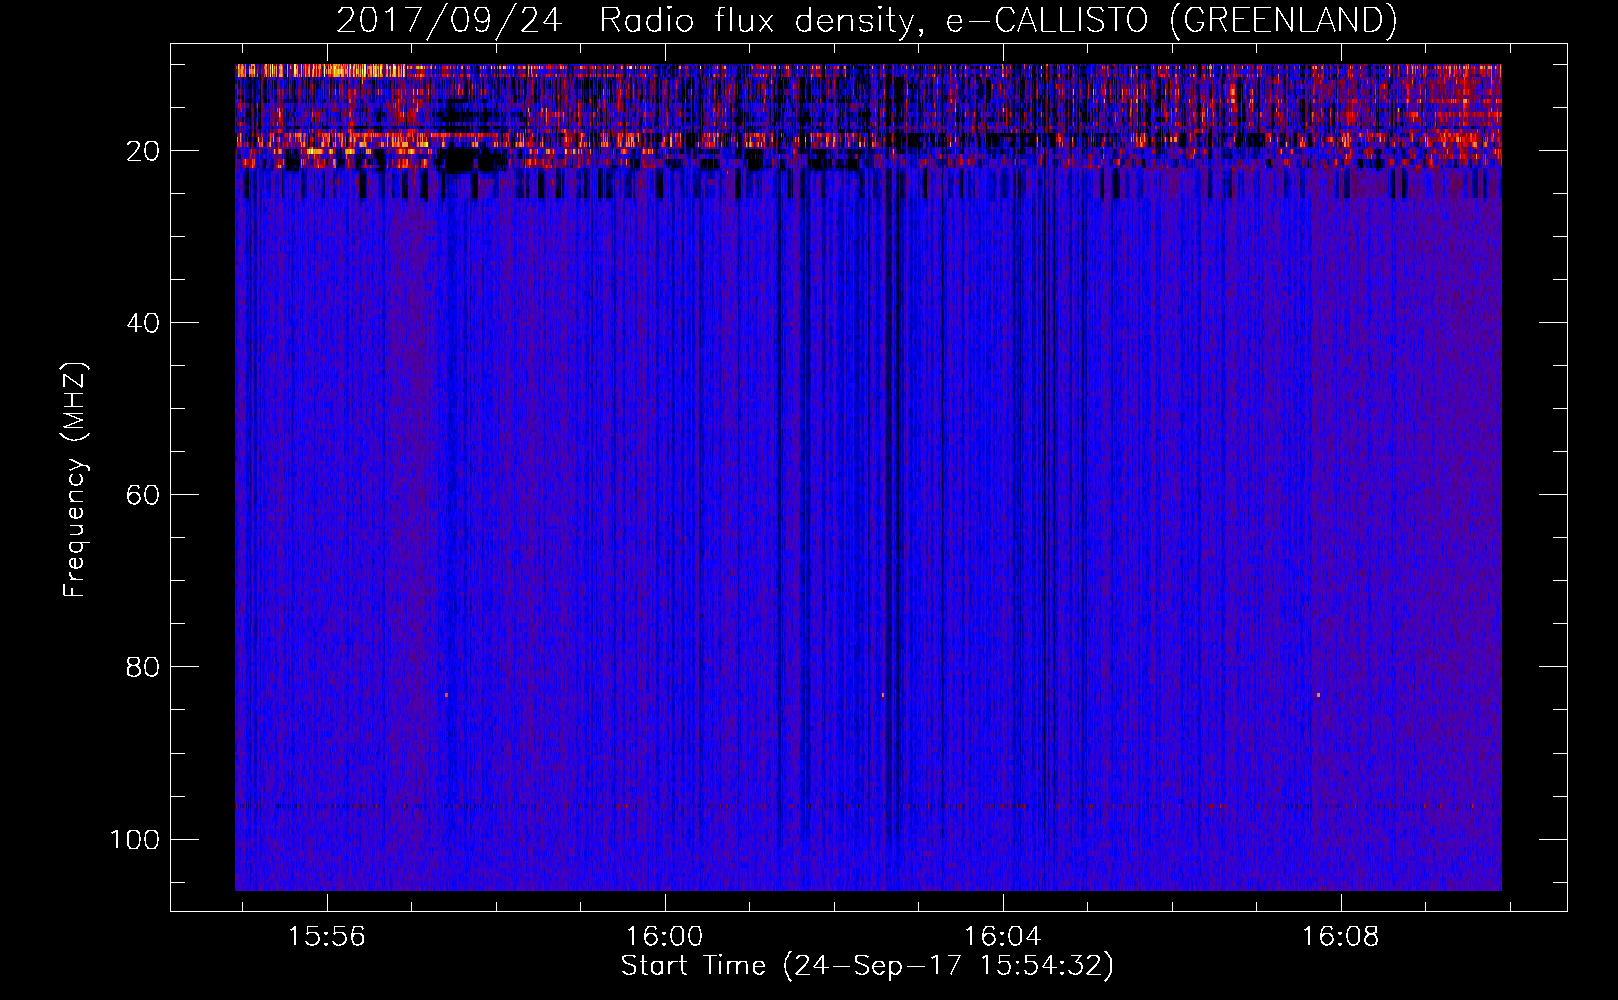Click the 16:00 time axis label

(x=665, y=937)
